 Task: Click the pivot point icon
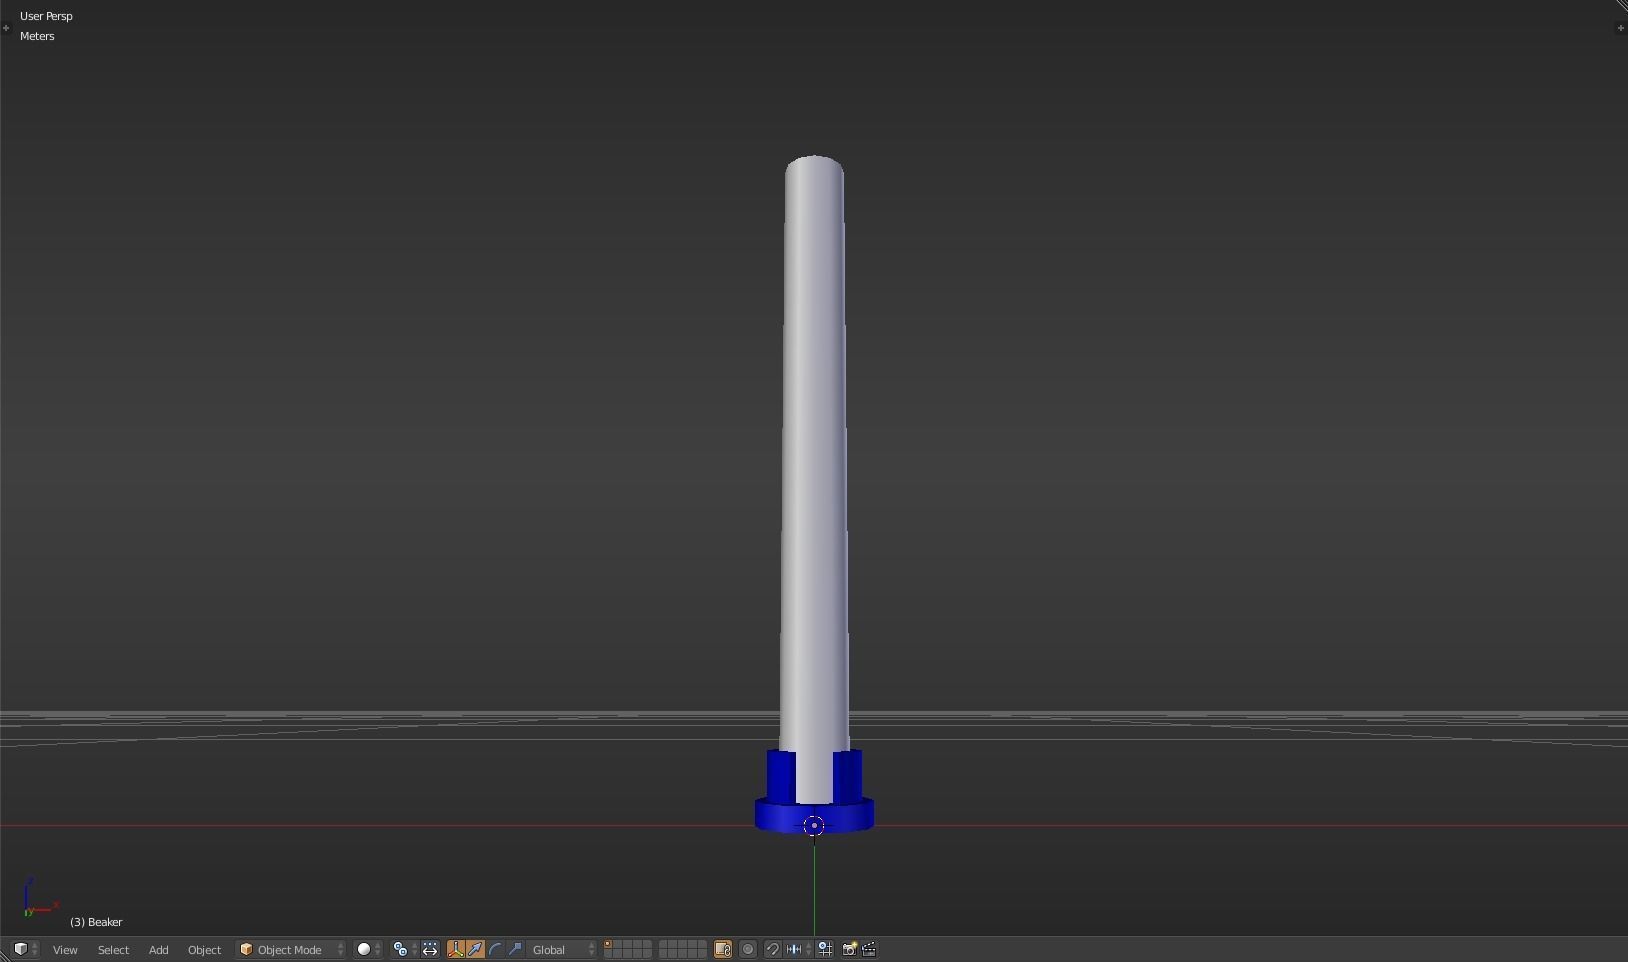(x=400, y=949)
